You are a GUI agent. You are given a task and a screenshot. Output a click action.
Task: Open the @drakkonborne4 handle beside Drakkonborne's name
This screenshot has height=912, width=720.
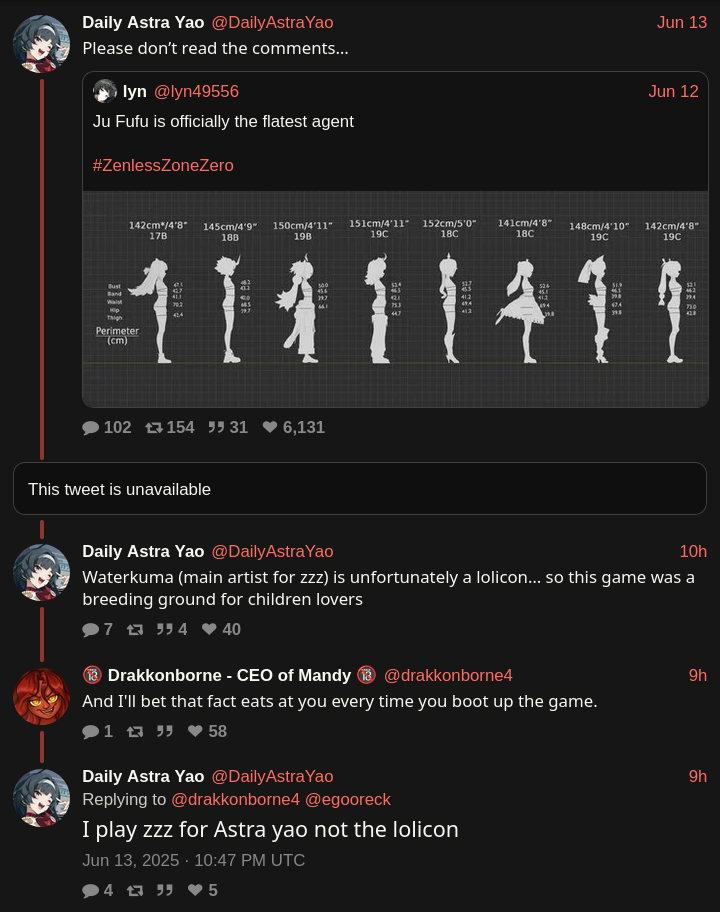[448, 675]
